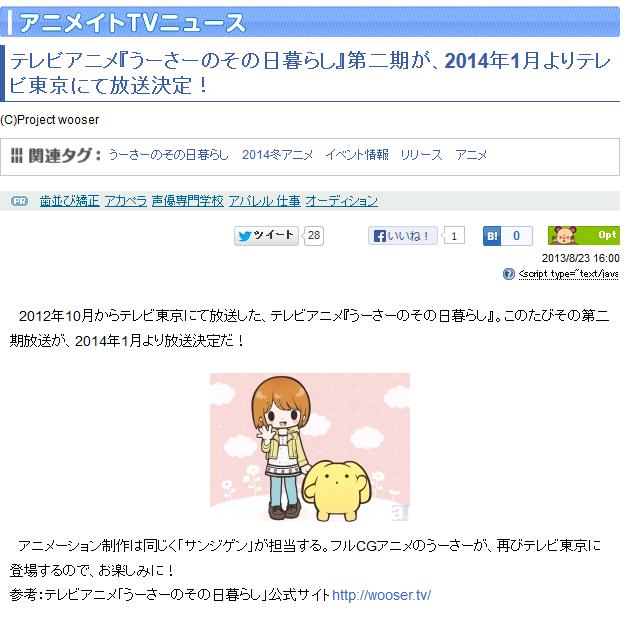The image size is (626, 627).
Task: Visit the http://wooser.tv/ official site link
Action: pos(382,595)
